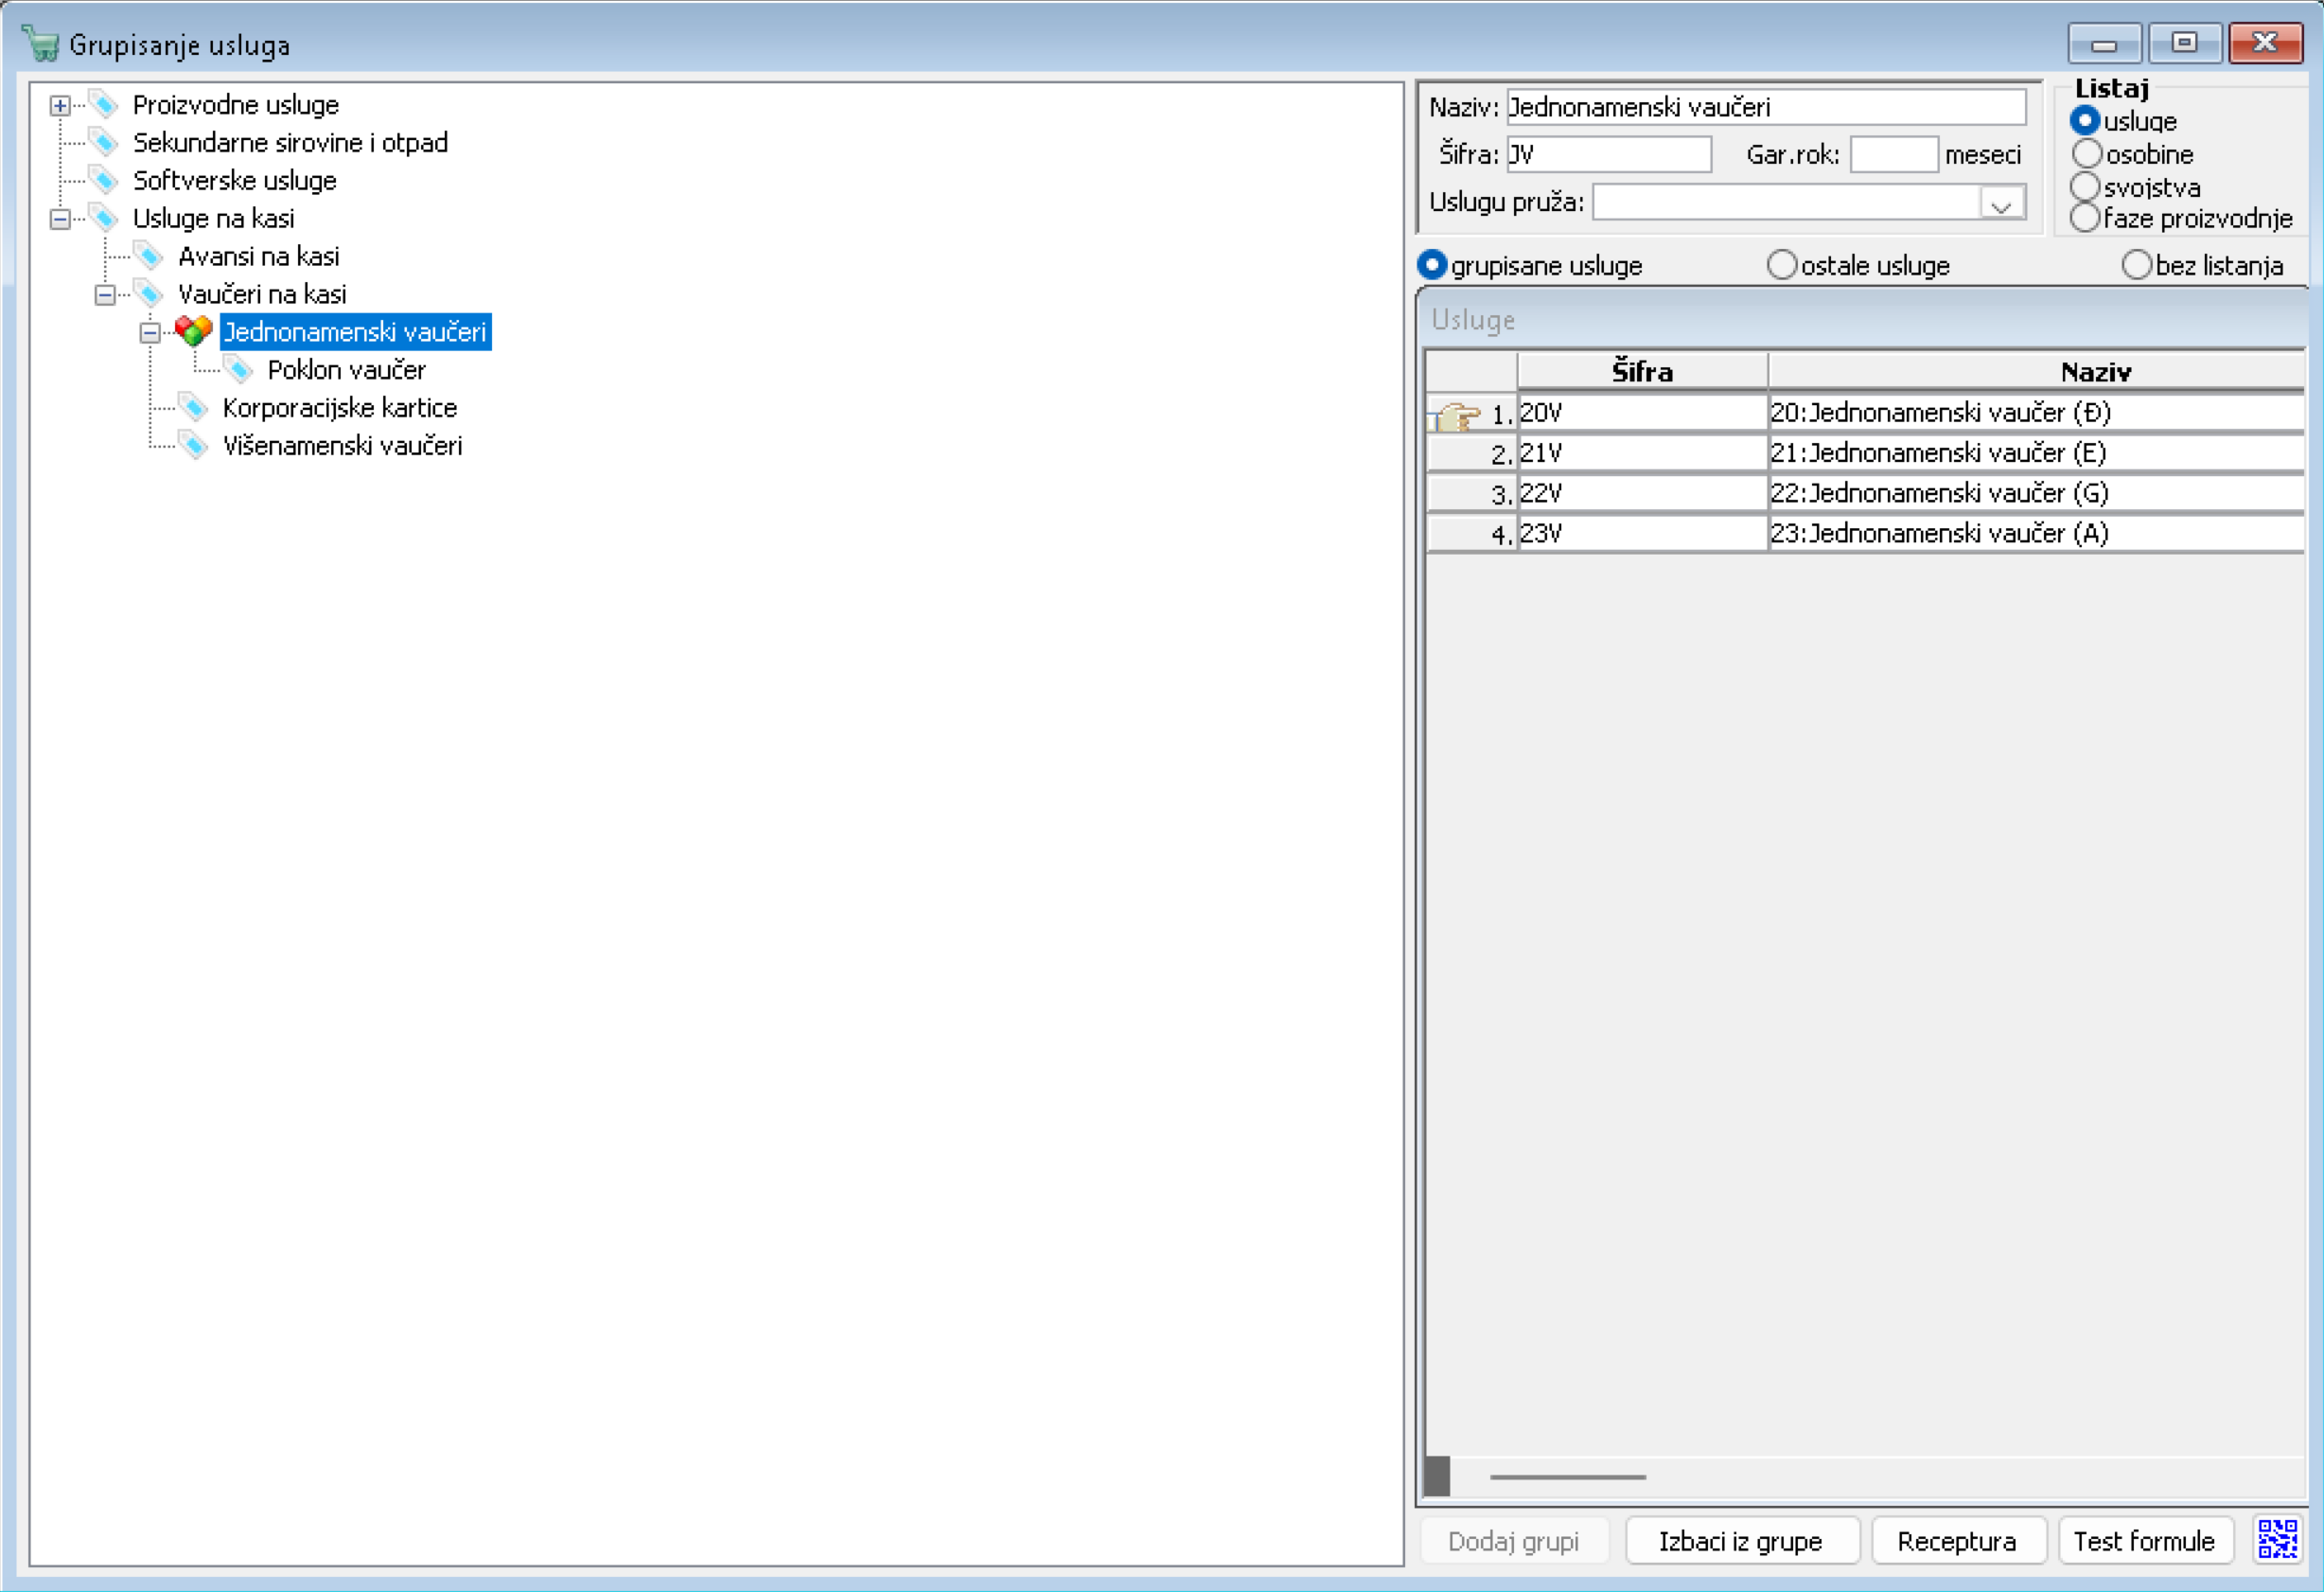Click the colorful hearts icon for Jednonamenski vaučeri
Image resolution: width=2324 pixels, height=1592 pixels.
(x=193, y=331)
